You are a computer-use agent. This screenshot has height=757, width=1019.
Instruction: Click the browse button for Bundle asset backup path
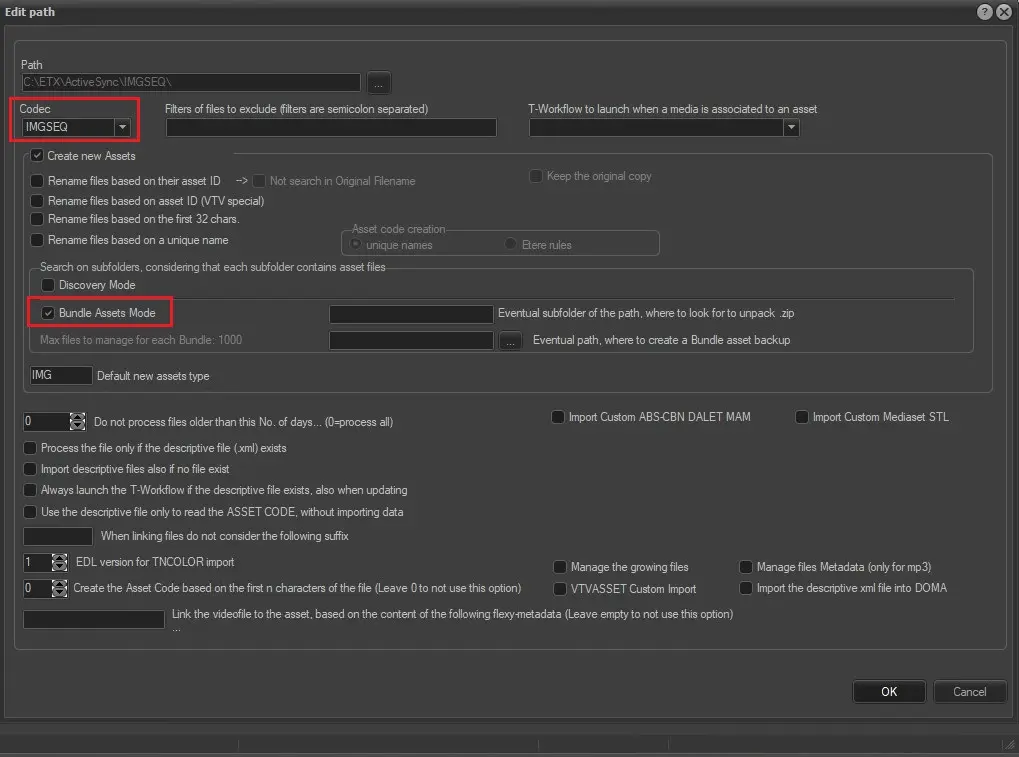(511, 341)
